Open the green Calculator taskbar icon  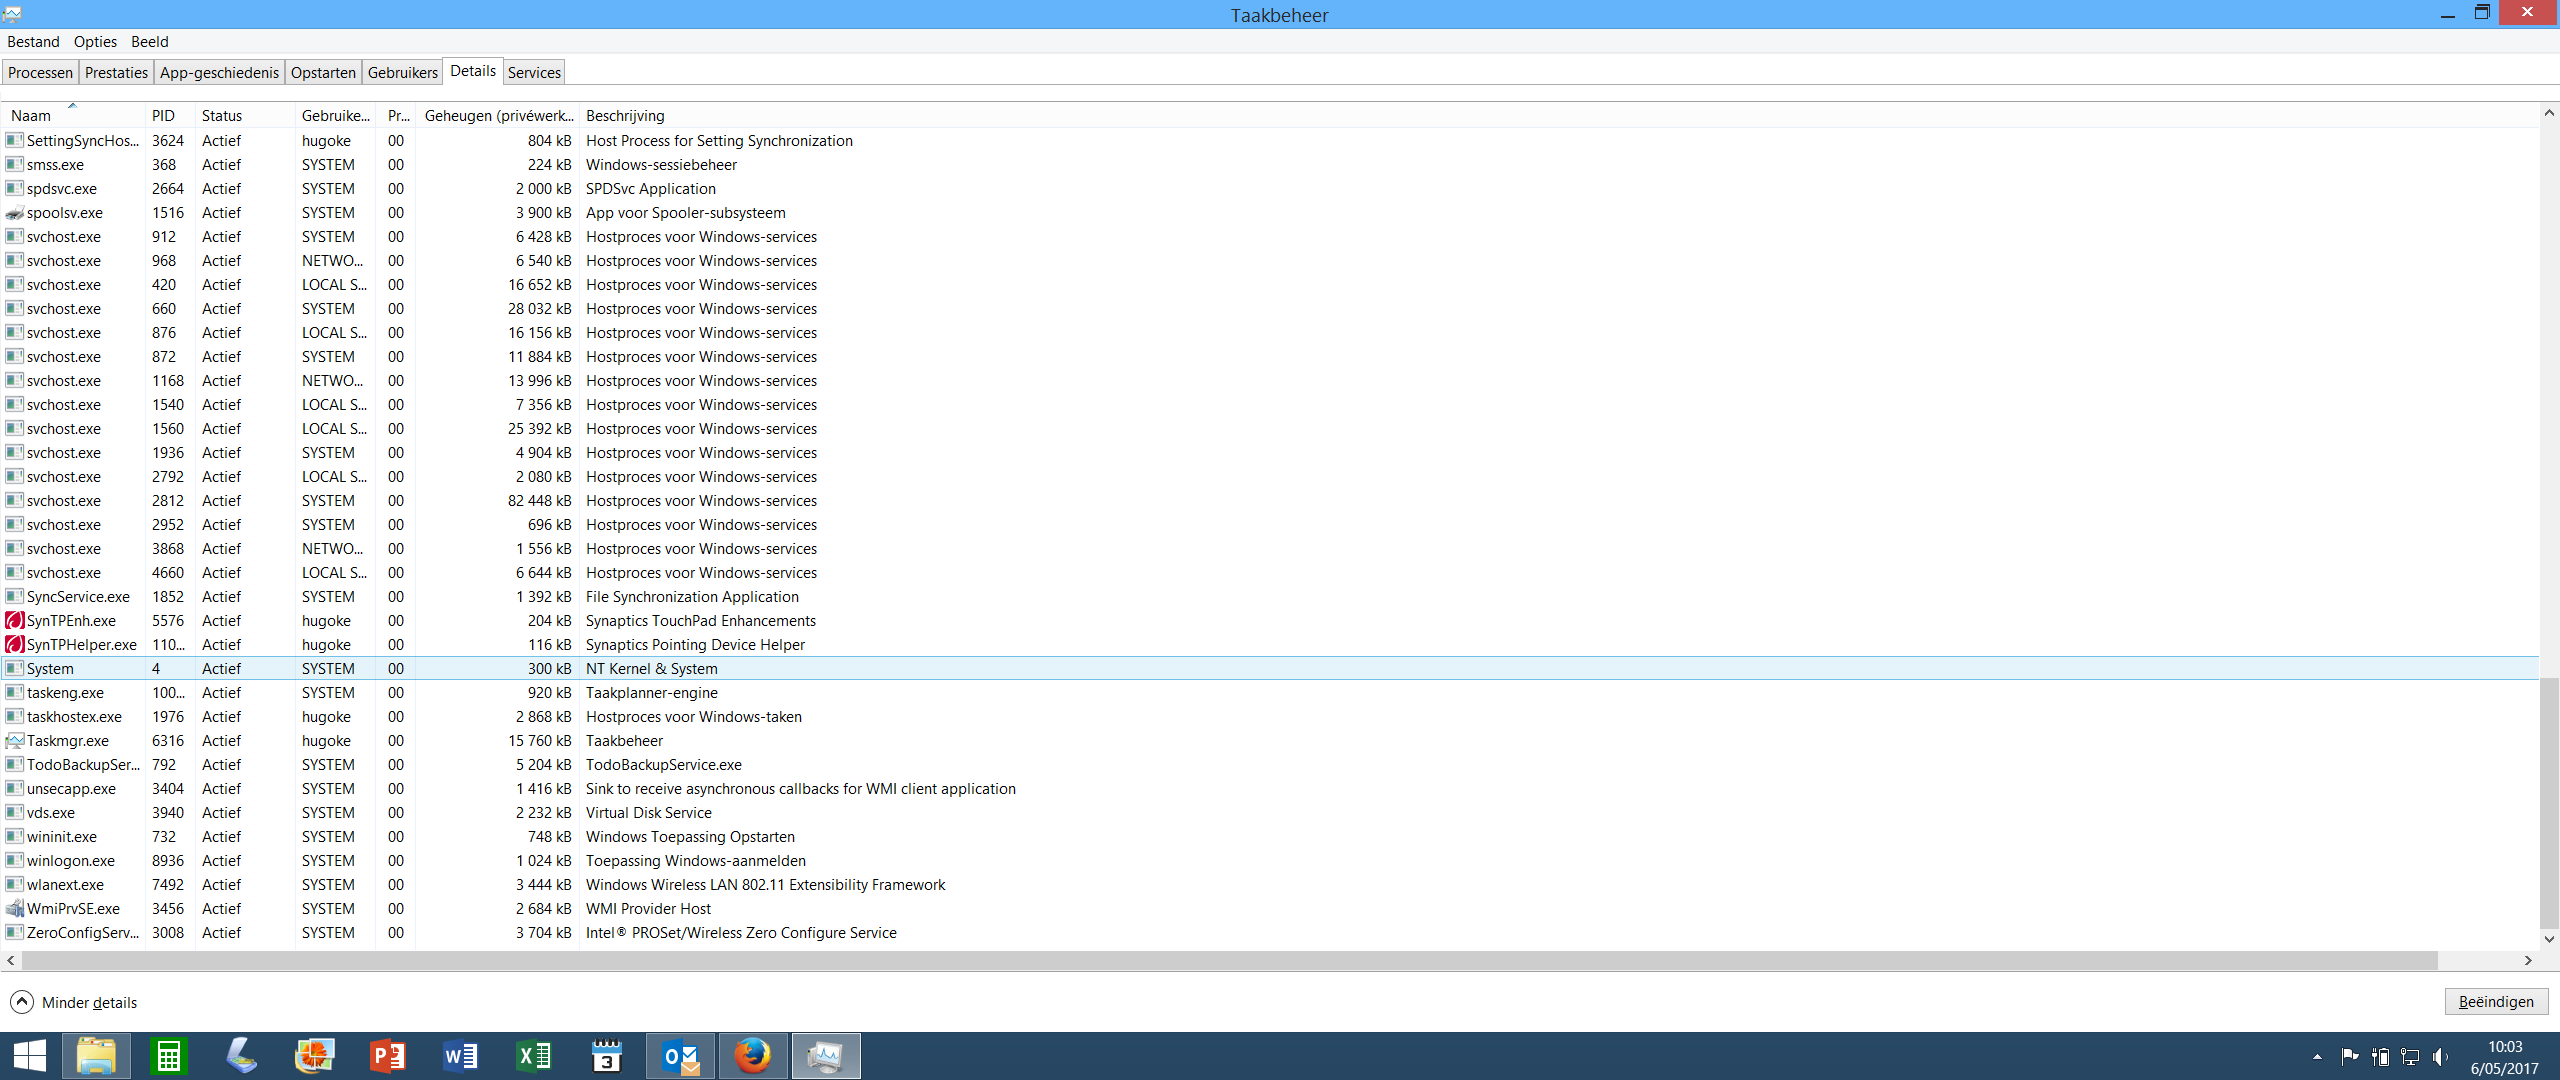click(x=168, y=1056)
